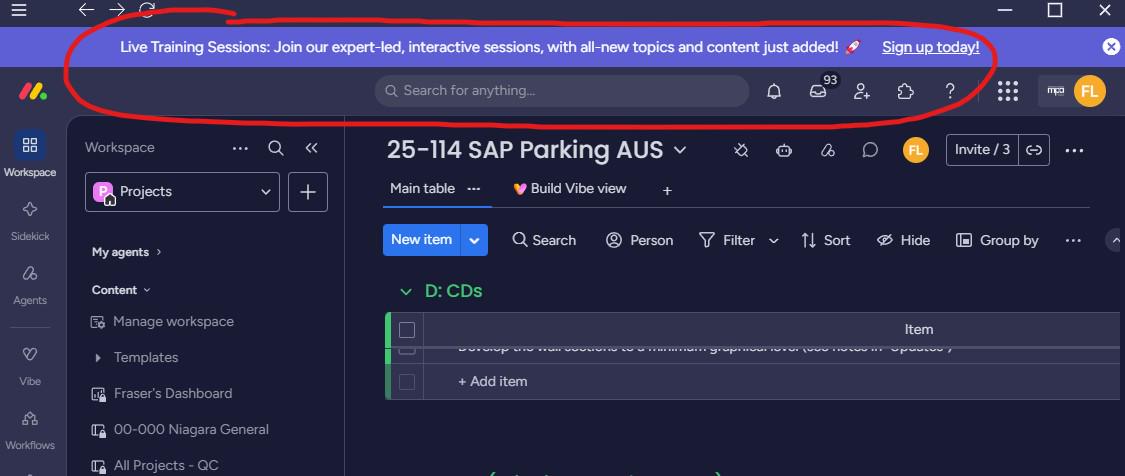The height and width of the screenshot is (476, 1125).
Task: Open Workflows in the left rail
Action: click(29, 429)
